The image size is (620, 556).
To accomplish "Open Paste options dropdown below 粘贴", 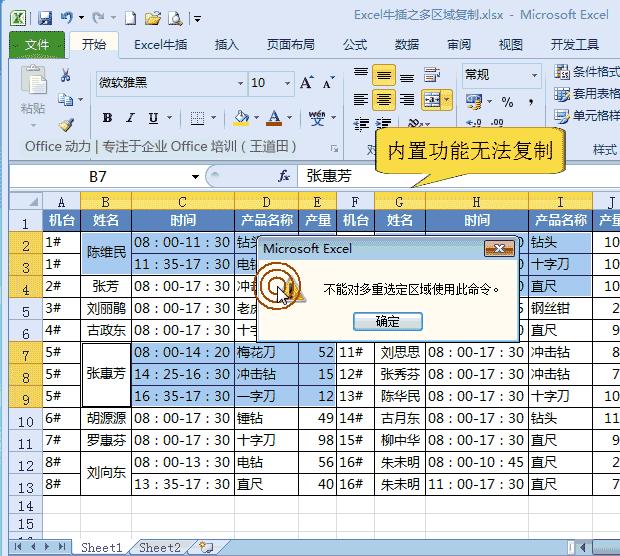I will point(33,126).
